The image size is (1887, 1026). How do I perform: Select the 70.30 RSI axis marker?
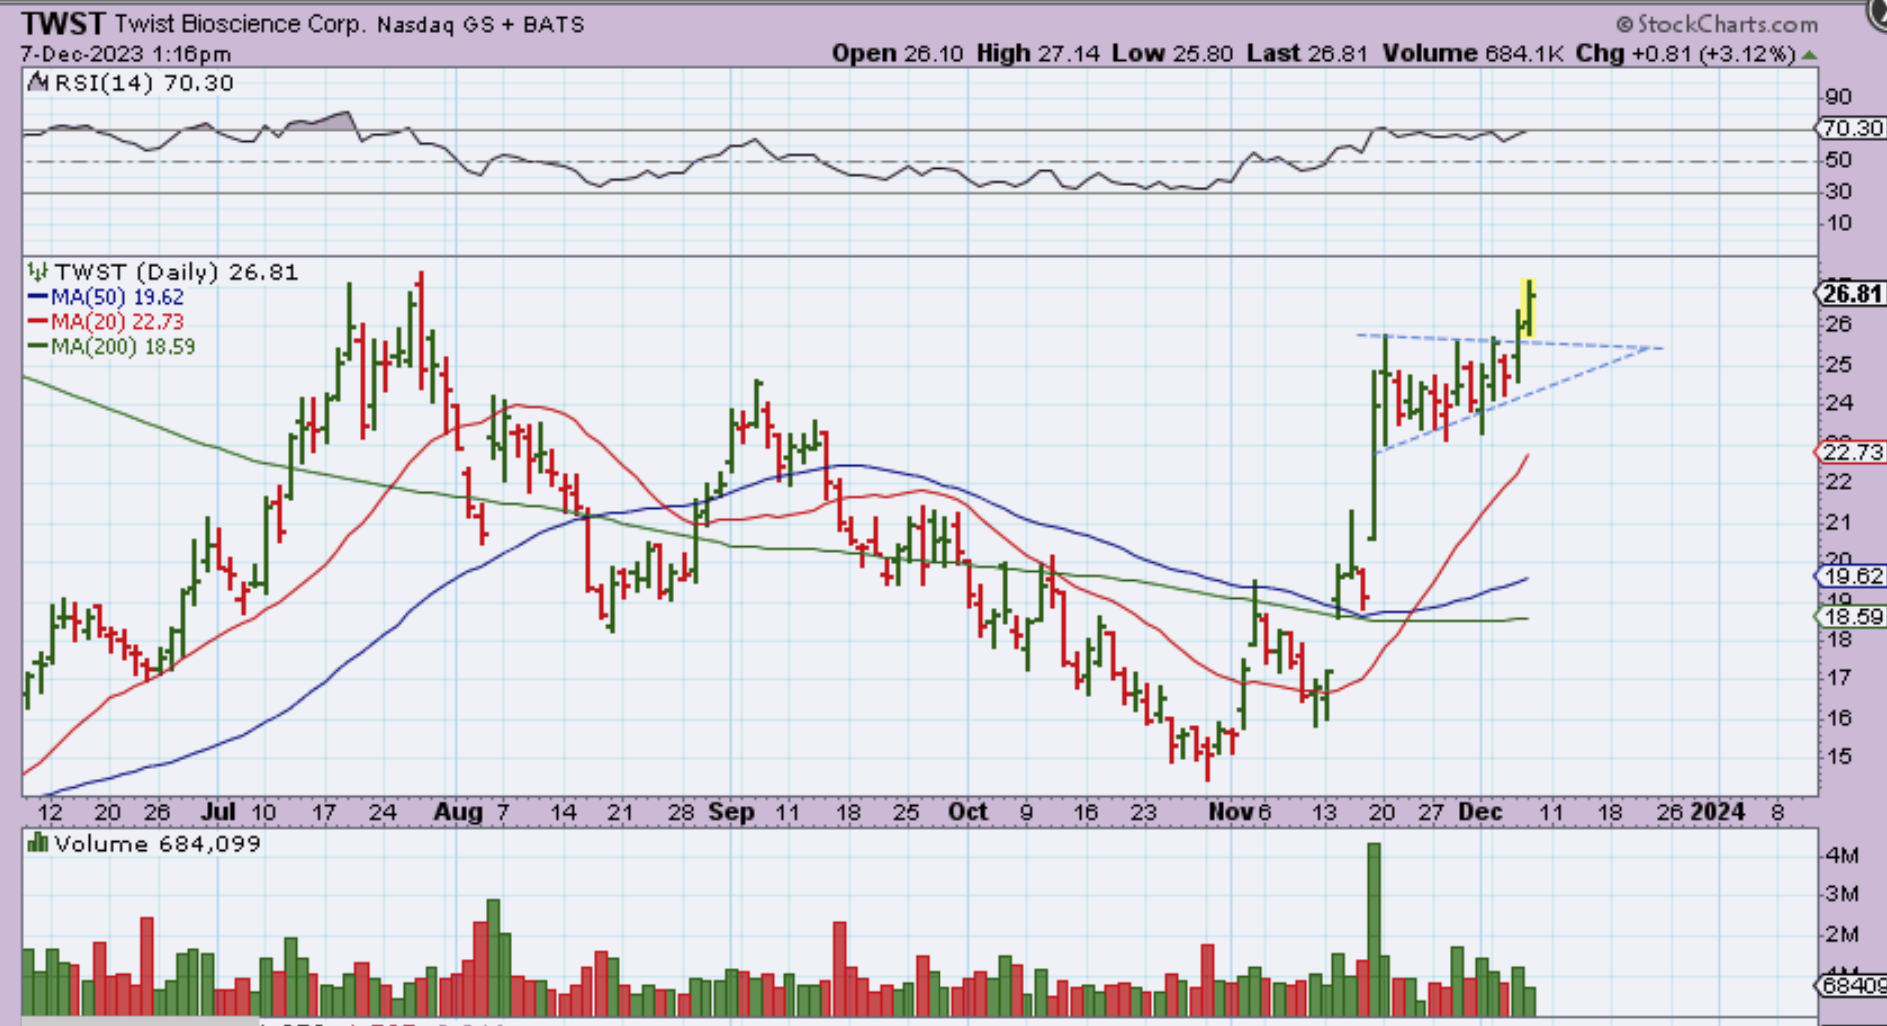pyautogui.click(x=1851, y=129)
